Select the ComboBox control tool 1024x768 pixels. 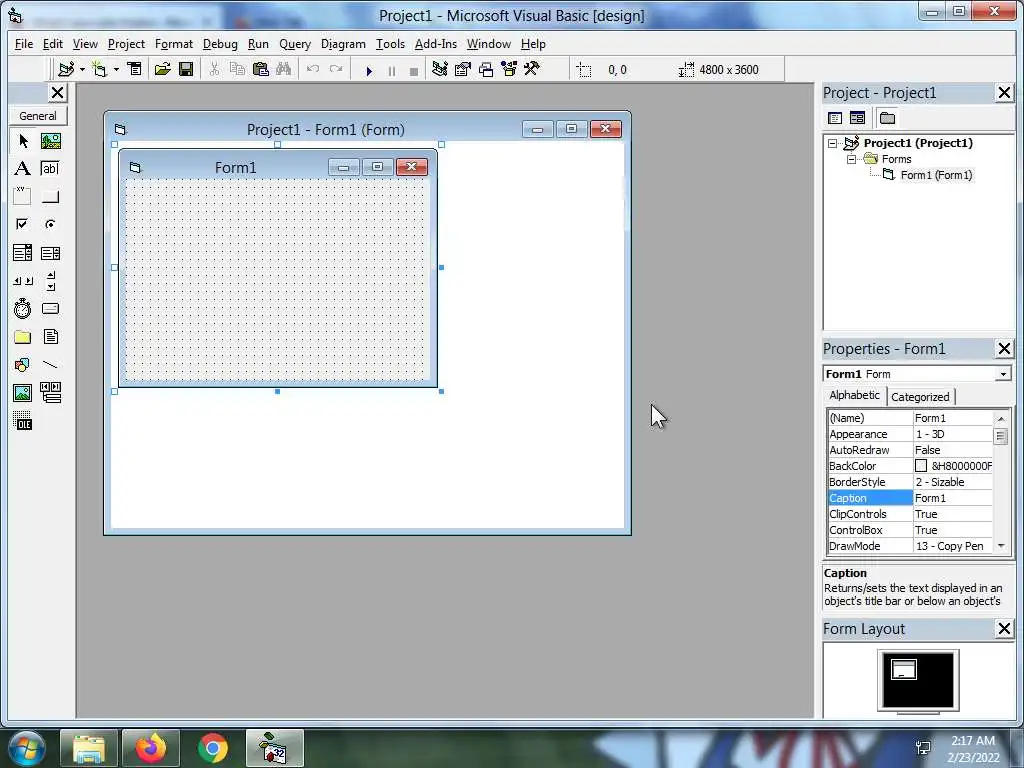pyautogui.click(x=23, y=253)
